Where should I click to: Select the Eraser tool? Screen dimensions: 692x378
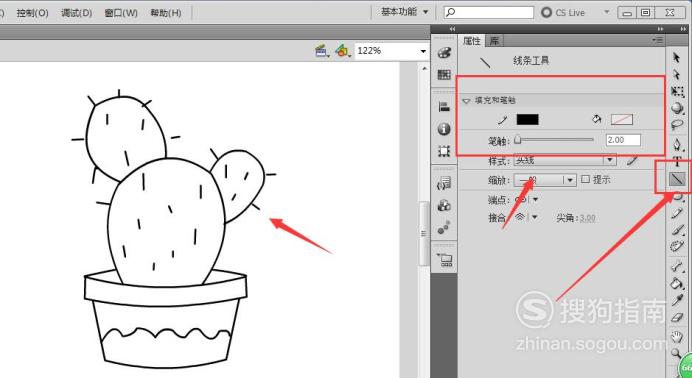(677, 318)
